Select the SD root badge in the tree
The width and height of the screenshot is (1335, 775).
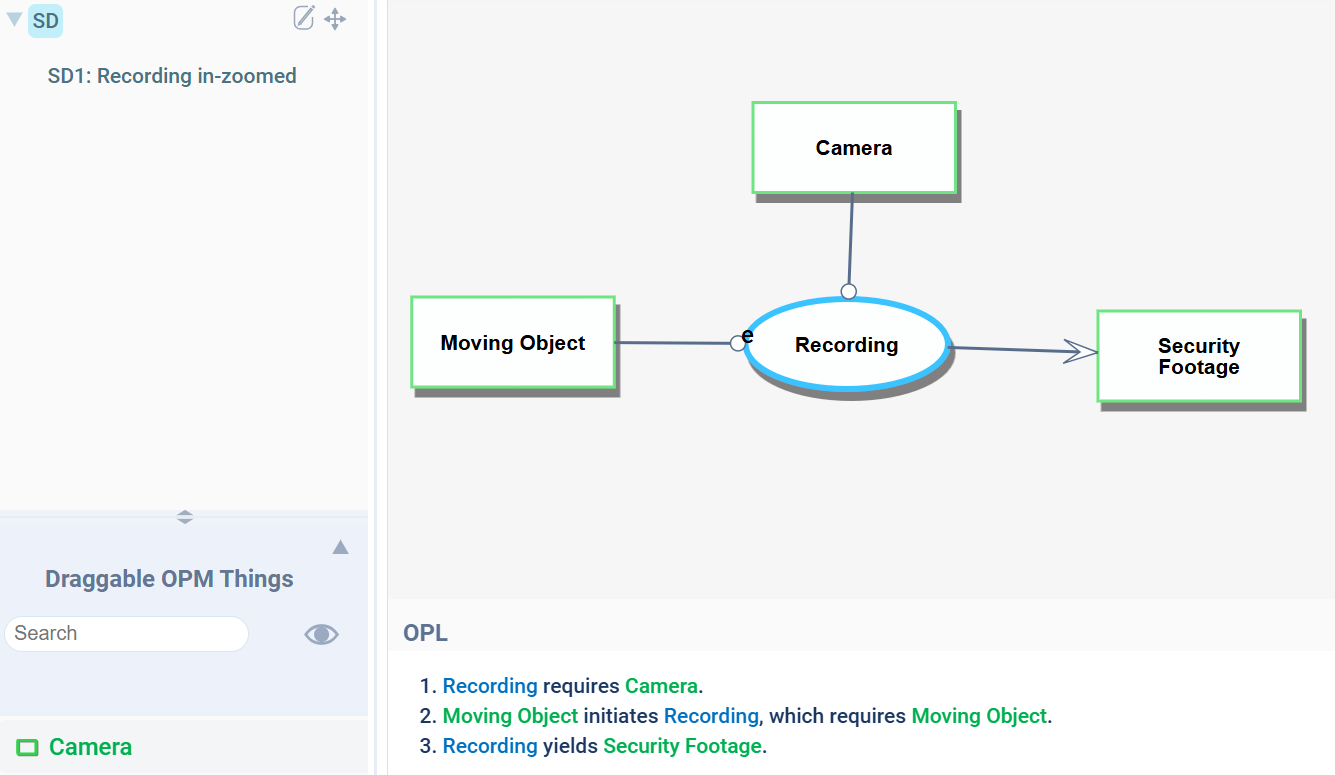(45, 20)
